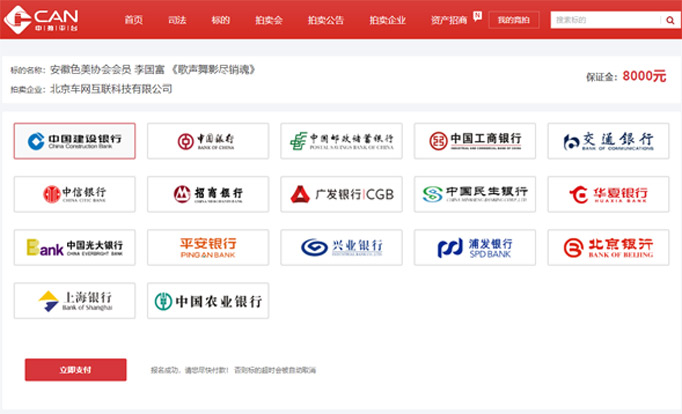Screen dimensions: 682x414
Task: Choose the 中国工商银行 ICBC bank logo
Action: (475, 141)
